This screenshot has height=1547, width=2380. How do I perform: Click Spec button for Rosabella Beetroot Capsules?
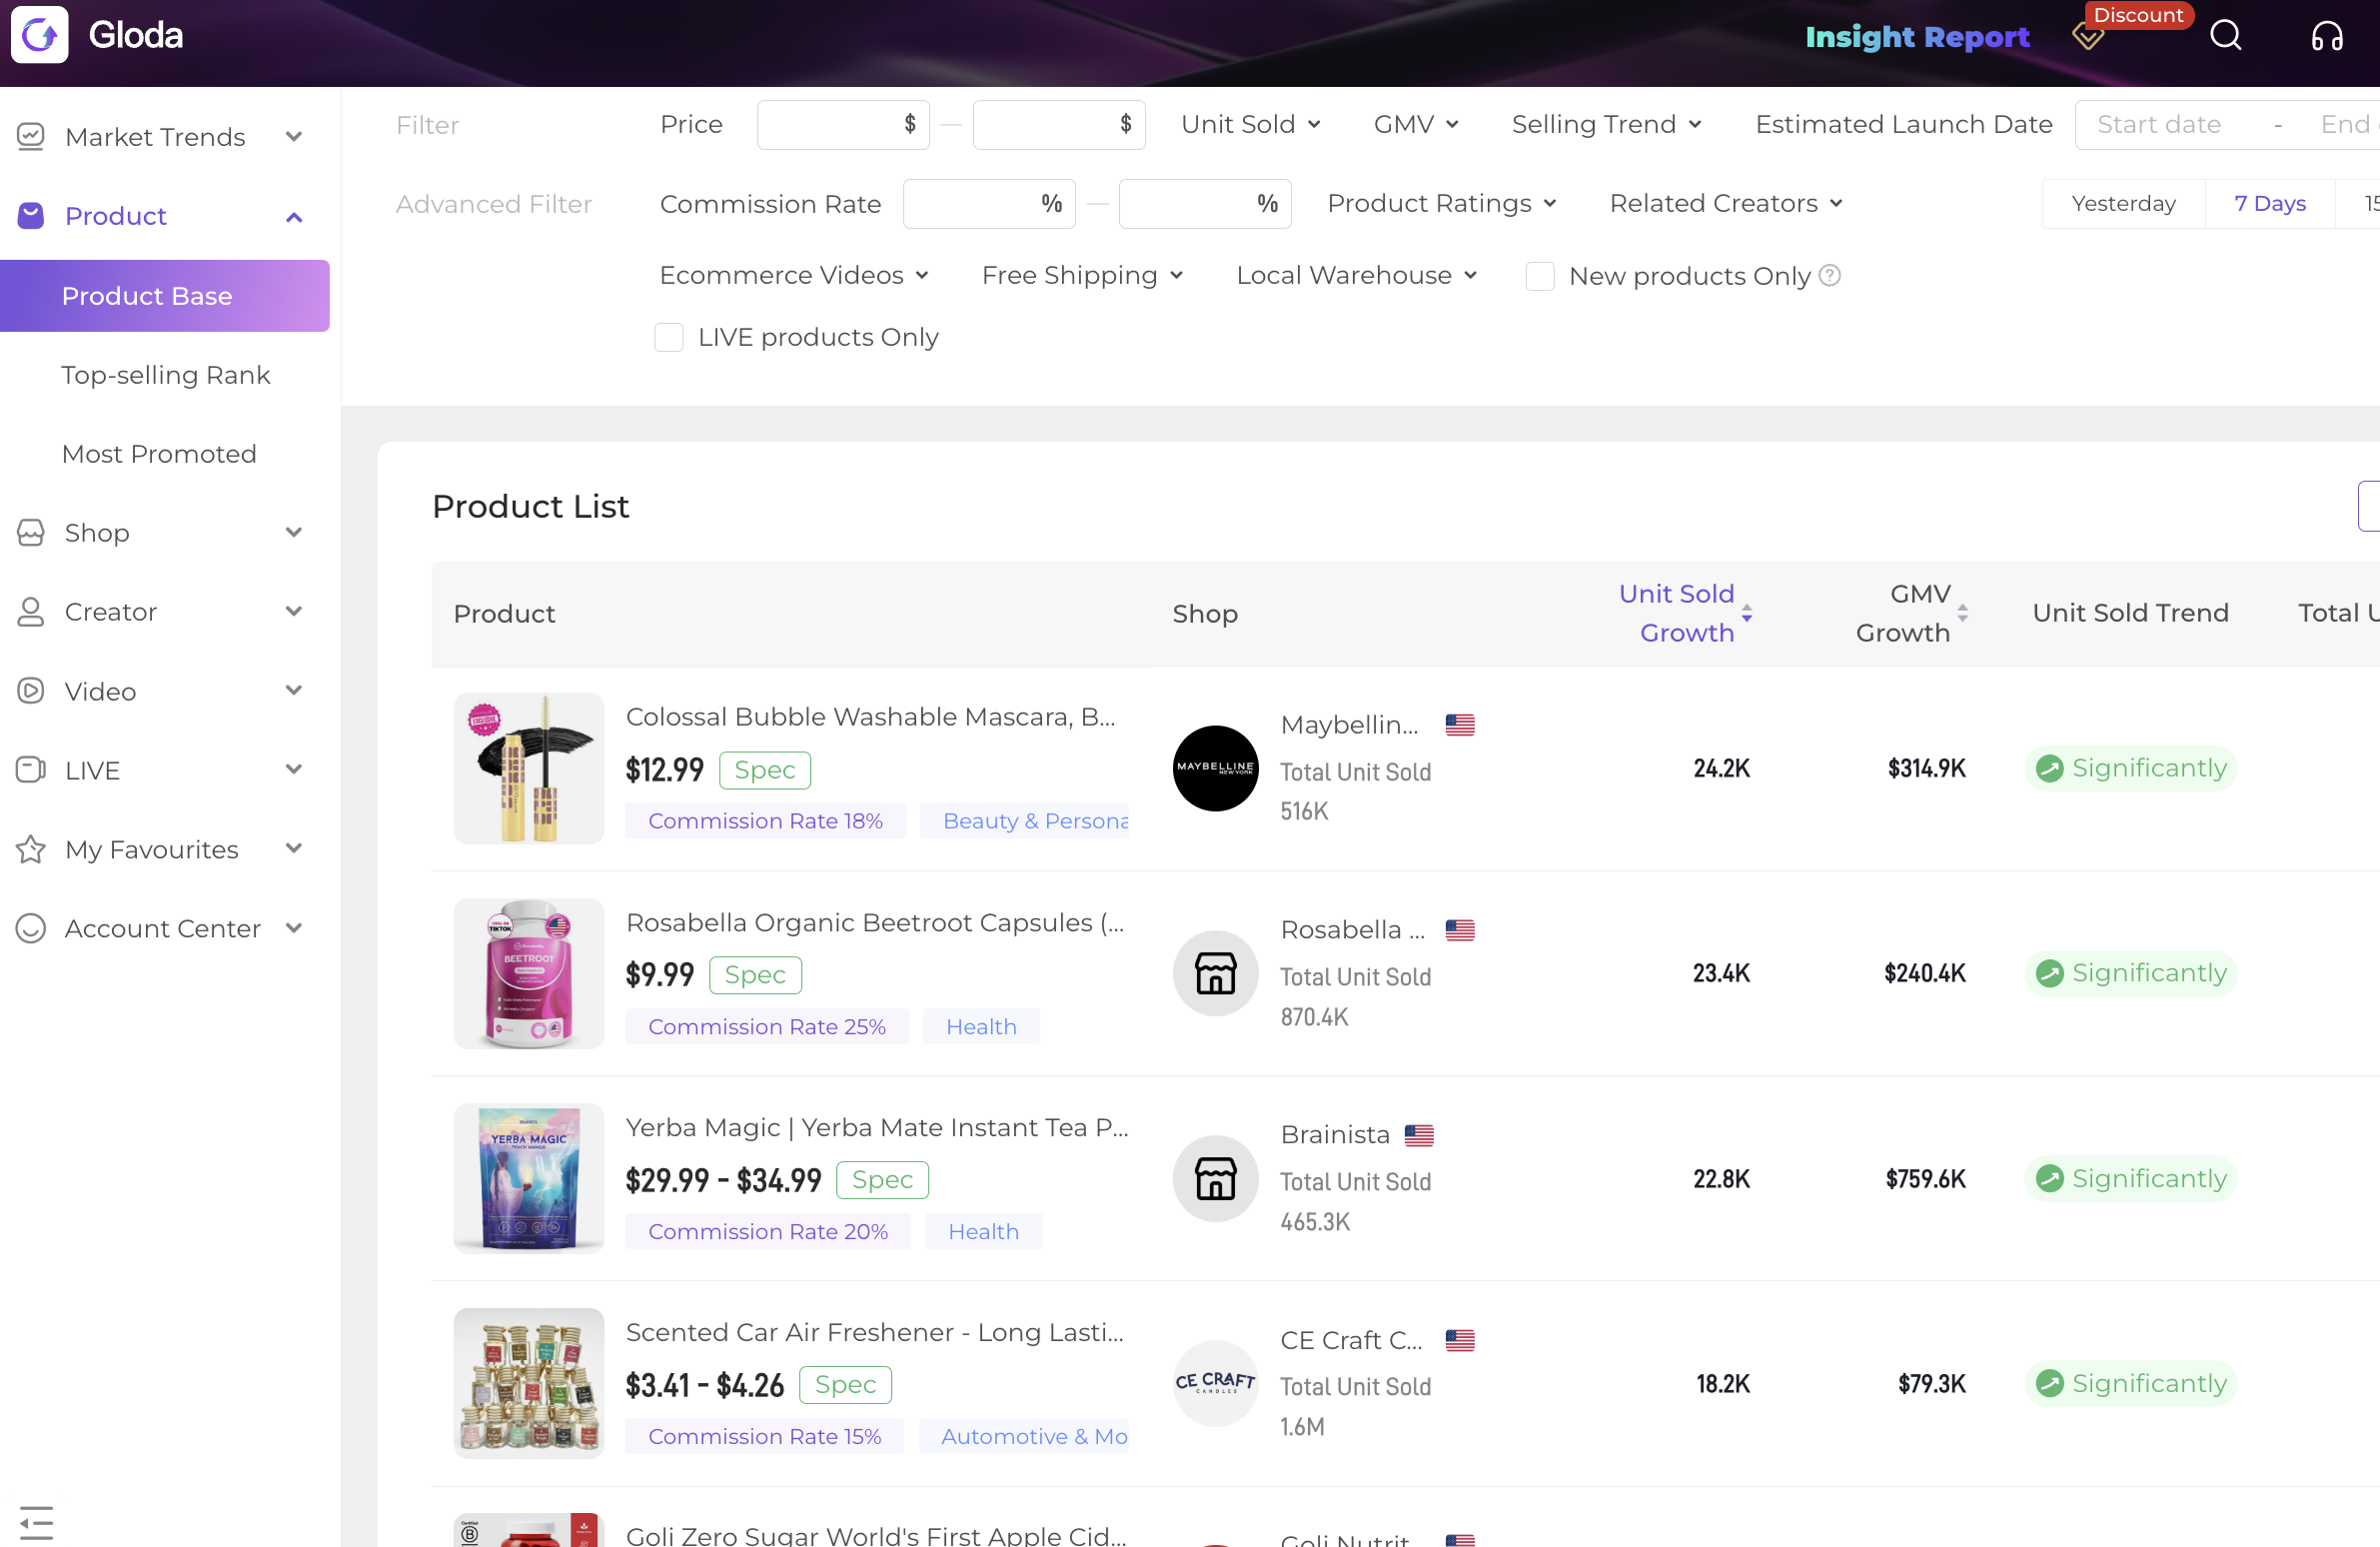(755, 975)
